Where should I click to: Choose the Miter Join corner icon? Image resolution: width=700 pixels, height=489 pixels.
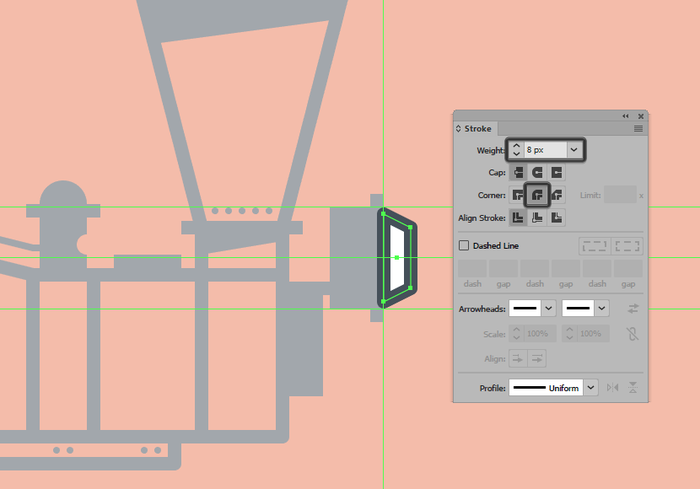[x=518, y=194]
